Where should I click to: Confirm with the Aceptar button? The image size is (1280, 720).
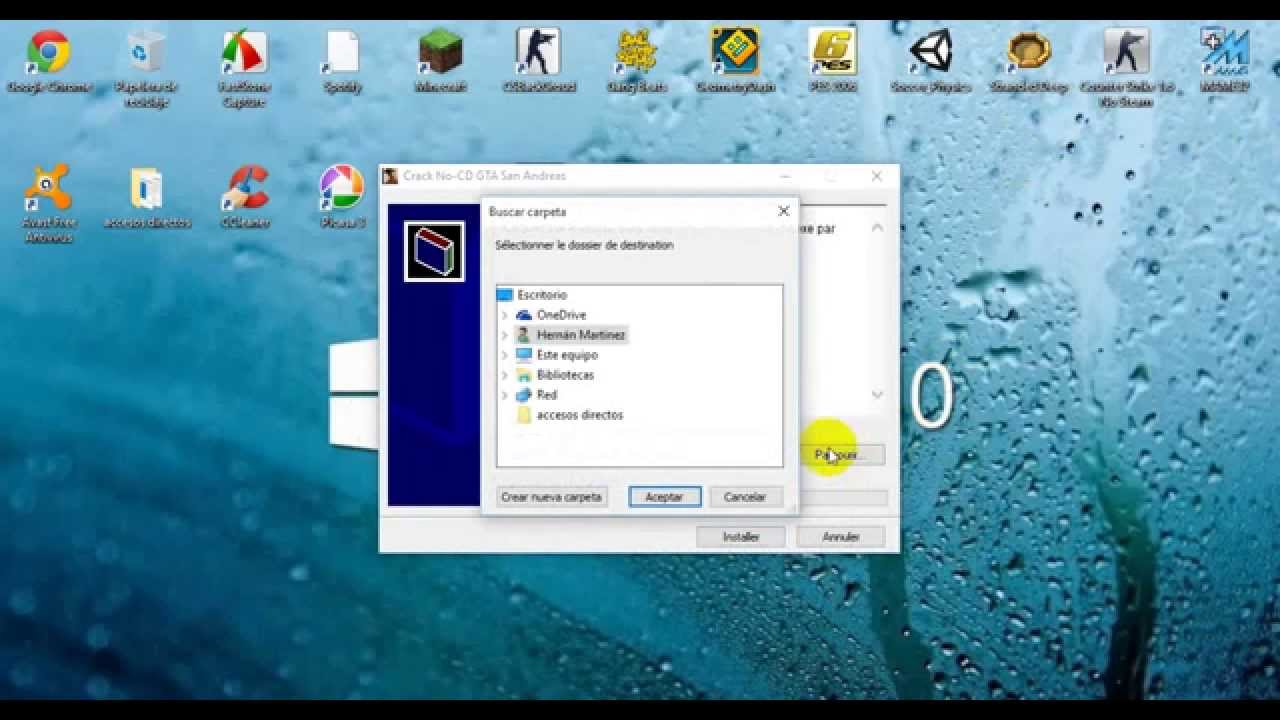pyautogui.click(x=665, y=497)
